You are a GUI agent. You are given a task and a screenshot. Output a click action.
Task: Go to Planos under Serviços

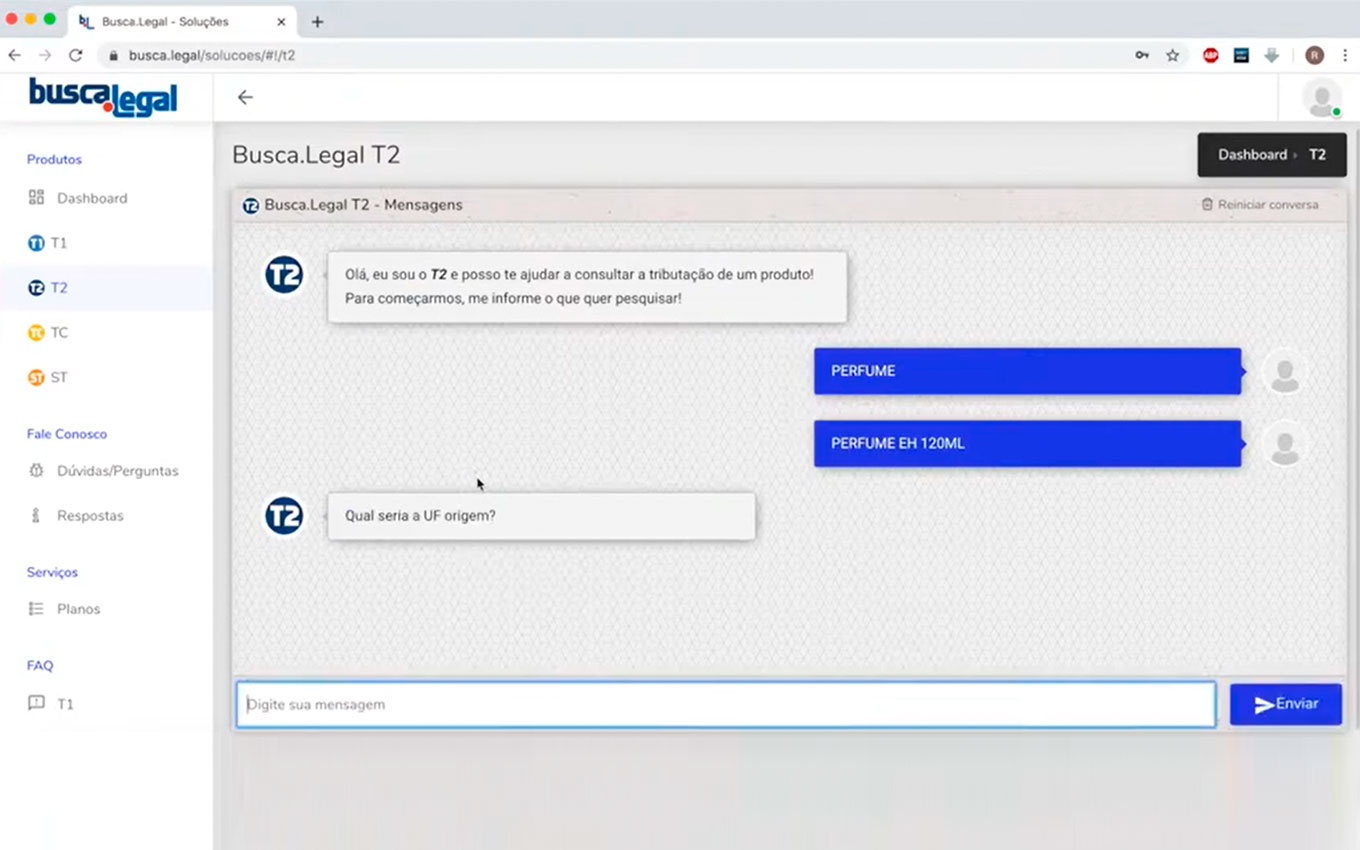78,609
